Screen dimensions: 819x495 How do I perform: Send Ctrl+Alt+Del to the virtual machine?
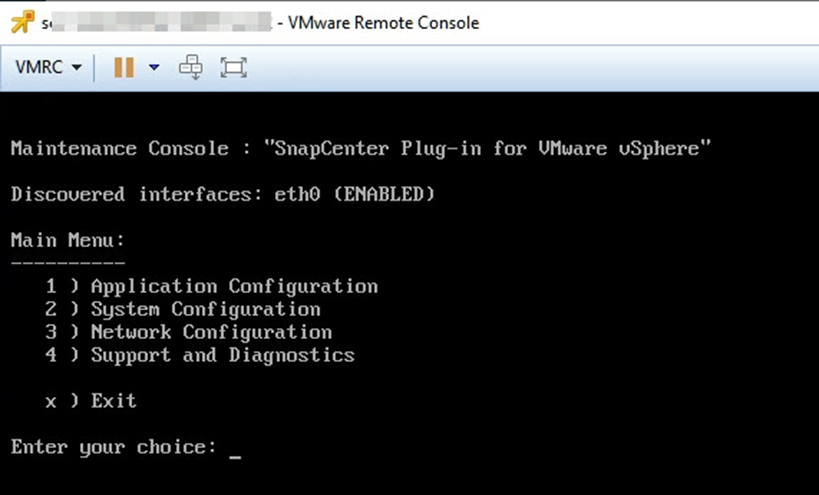point(190,68)
